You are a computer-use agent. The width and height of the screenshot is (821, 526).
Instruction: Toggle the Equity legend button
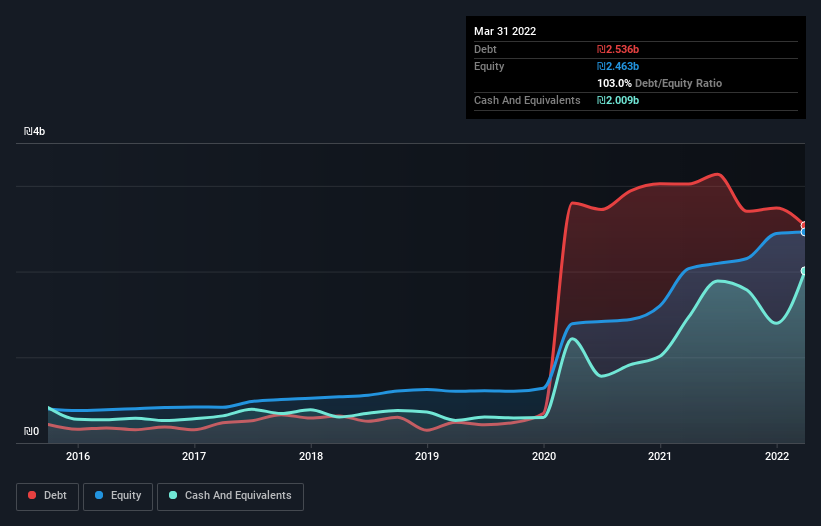click(x=118, y=496)
